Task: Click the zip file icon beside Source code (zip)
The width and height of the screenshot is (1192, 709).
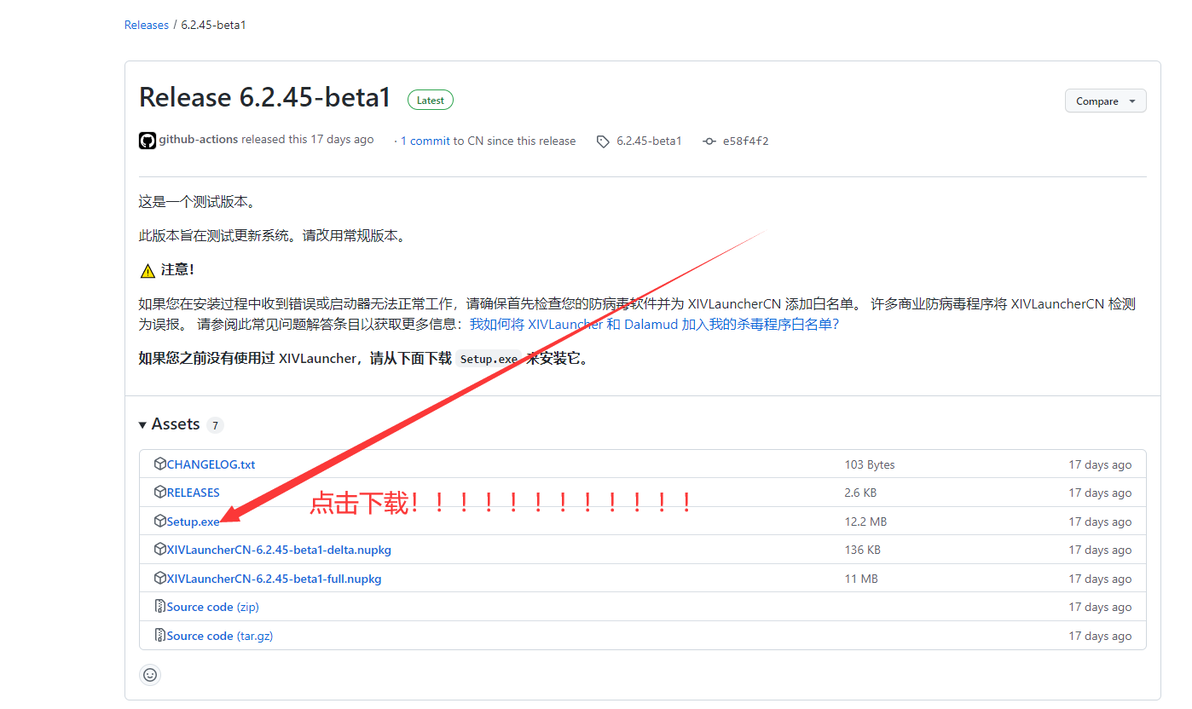Action: (x=160, y=606)
